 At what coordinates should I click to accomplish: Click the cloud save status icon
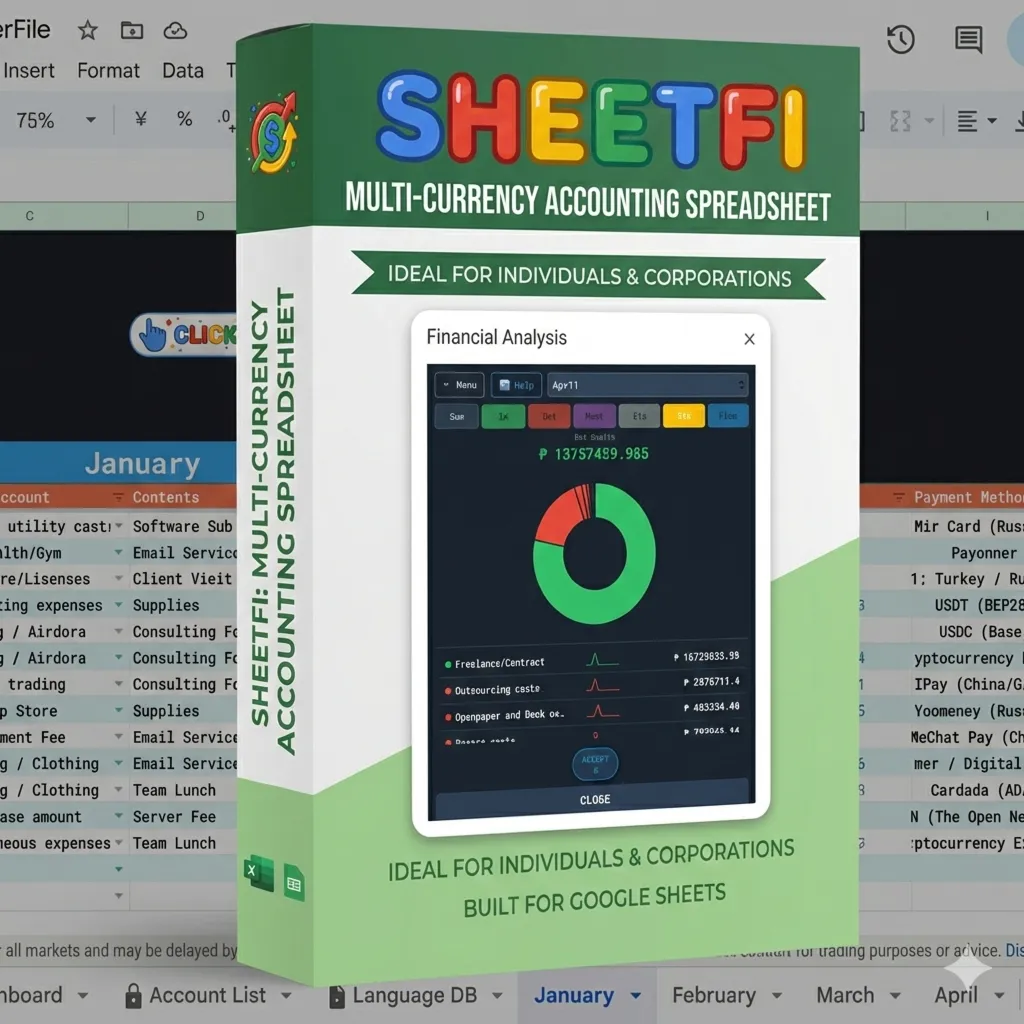(x=177, y=30)
